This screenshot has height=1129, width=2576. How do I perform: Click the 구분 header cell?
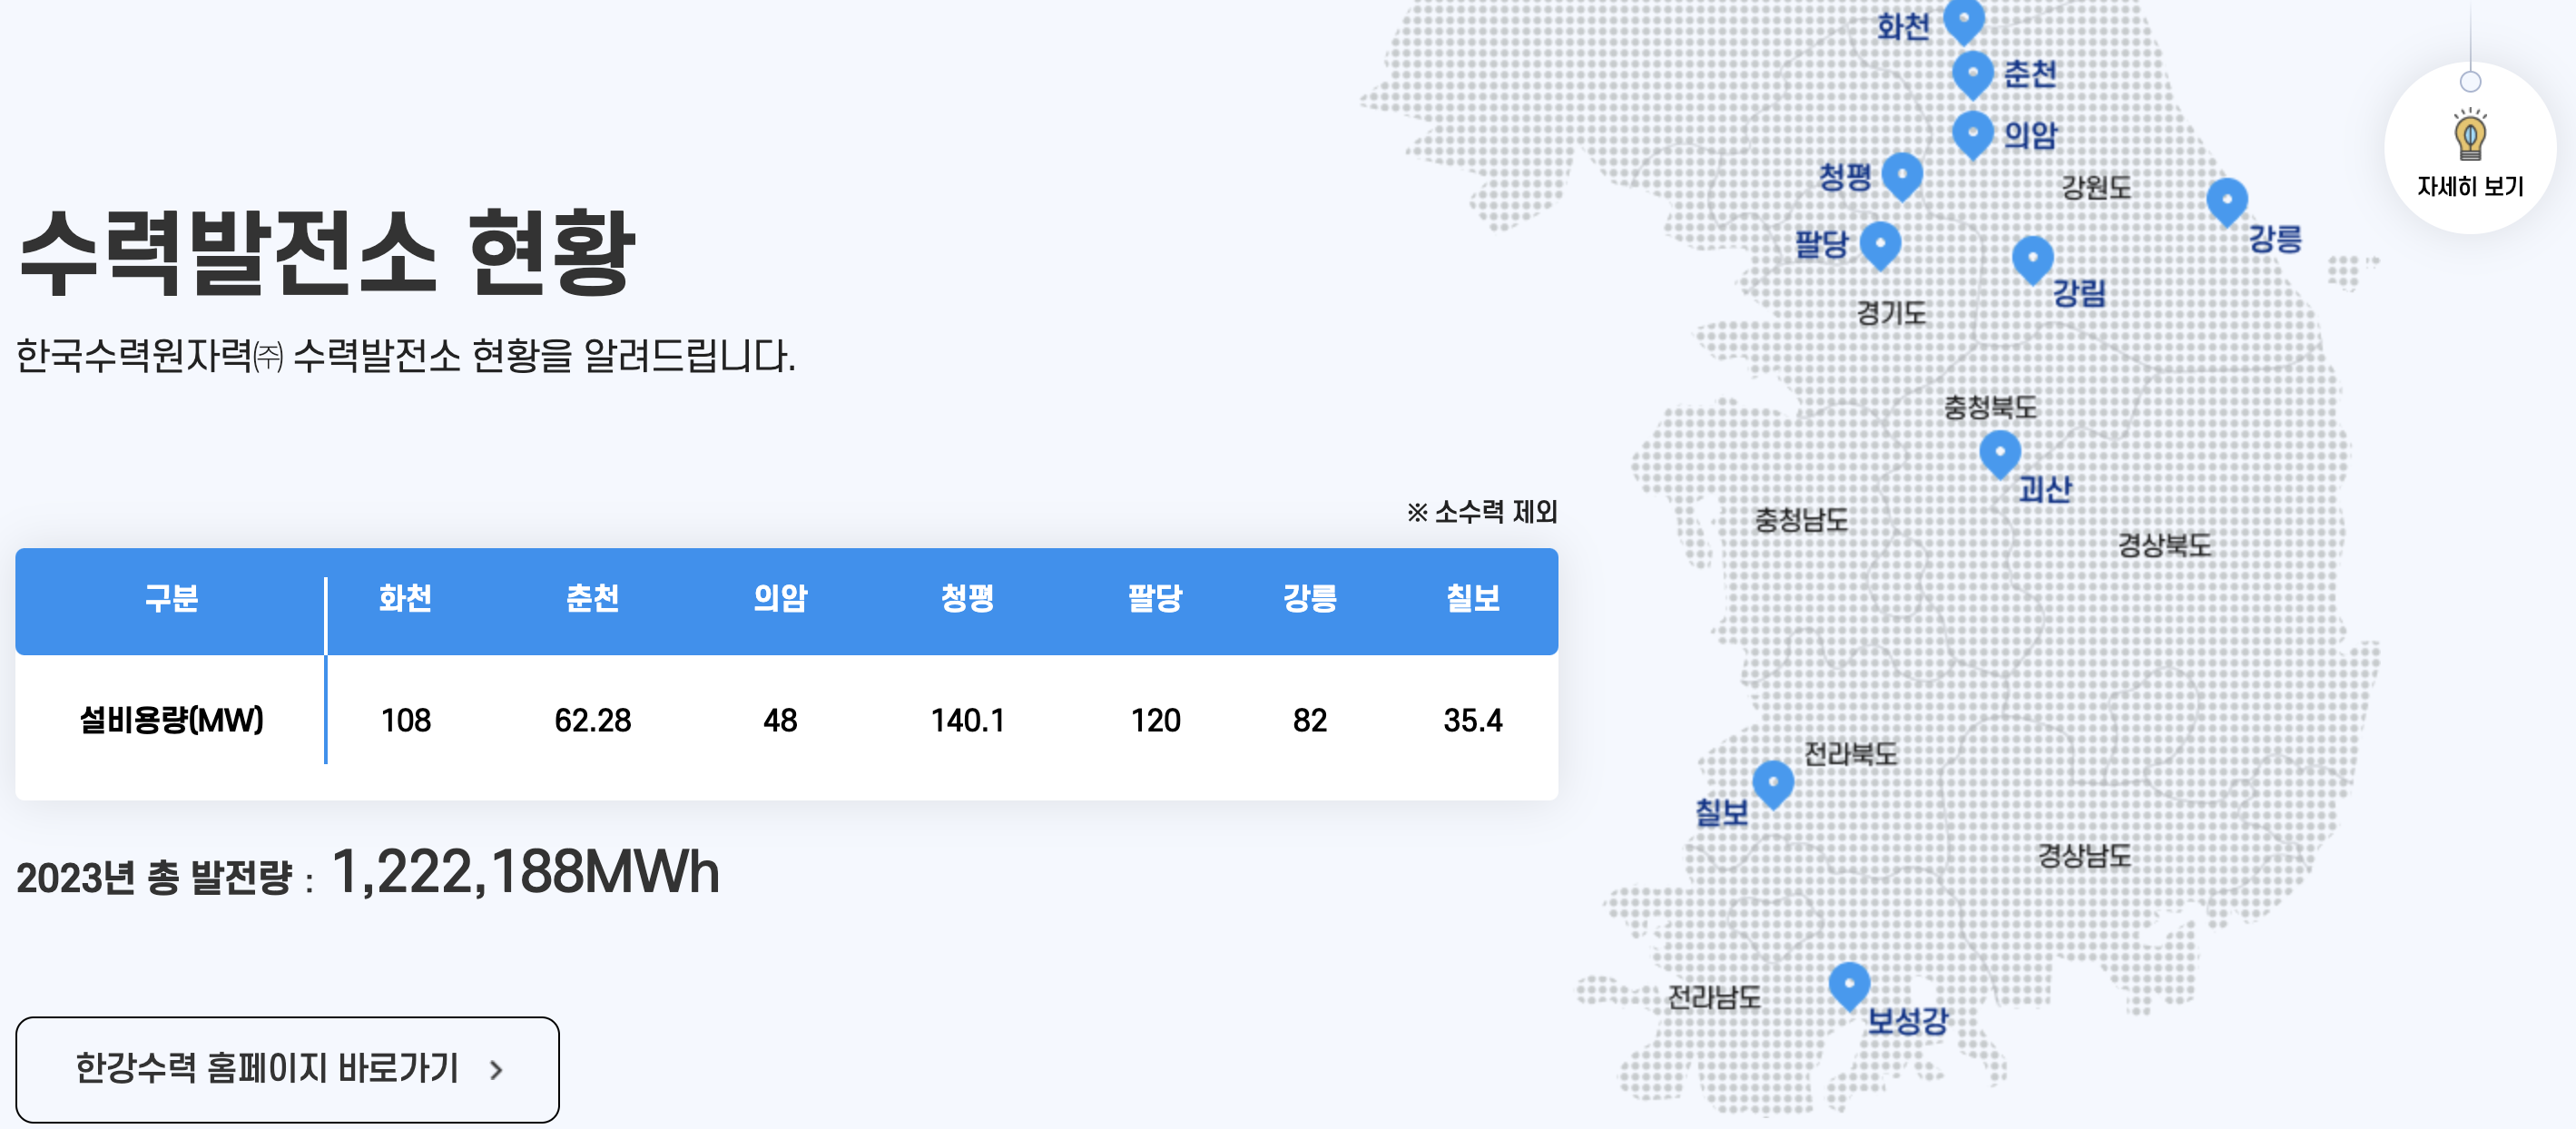(x=171, y=598)
